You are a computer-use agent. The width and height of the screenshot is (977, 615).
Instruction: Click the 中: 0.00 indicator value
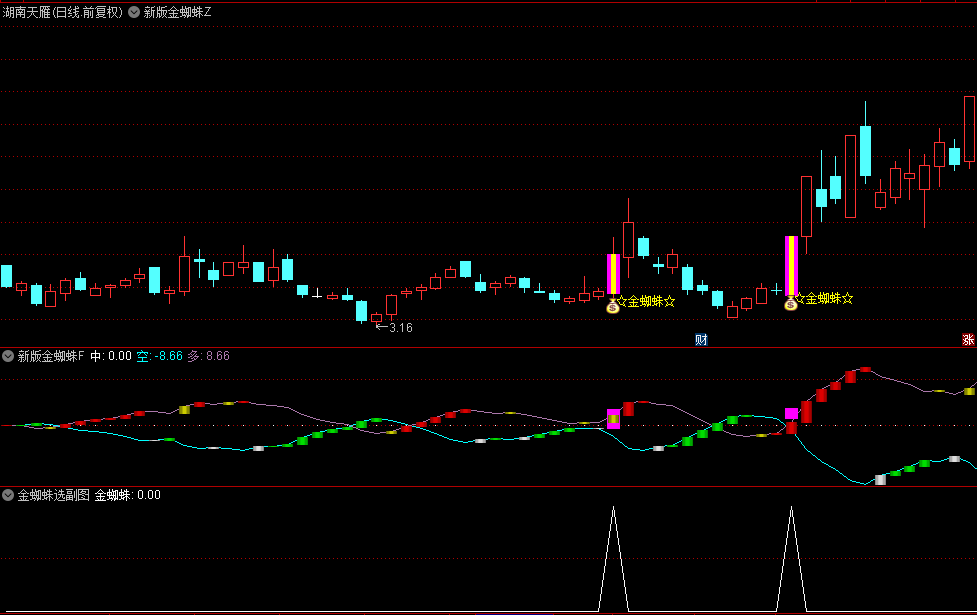tap(111, 356)
